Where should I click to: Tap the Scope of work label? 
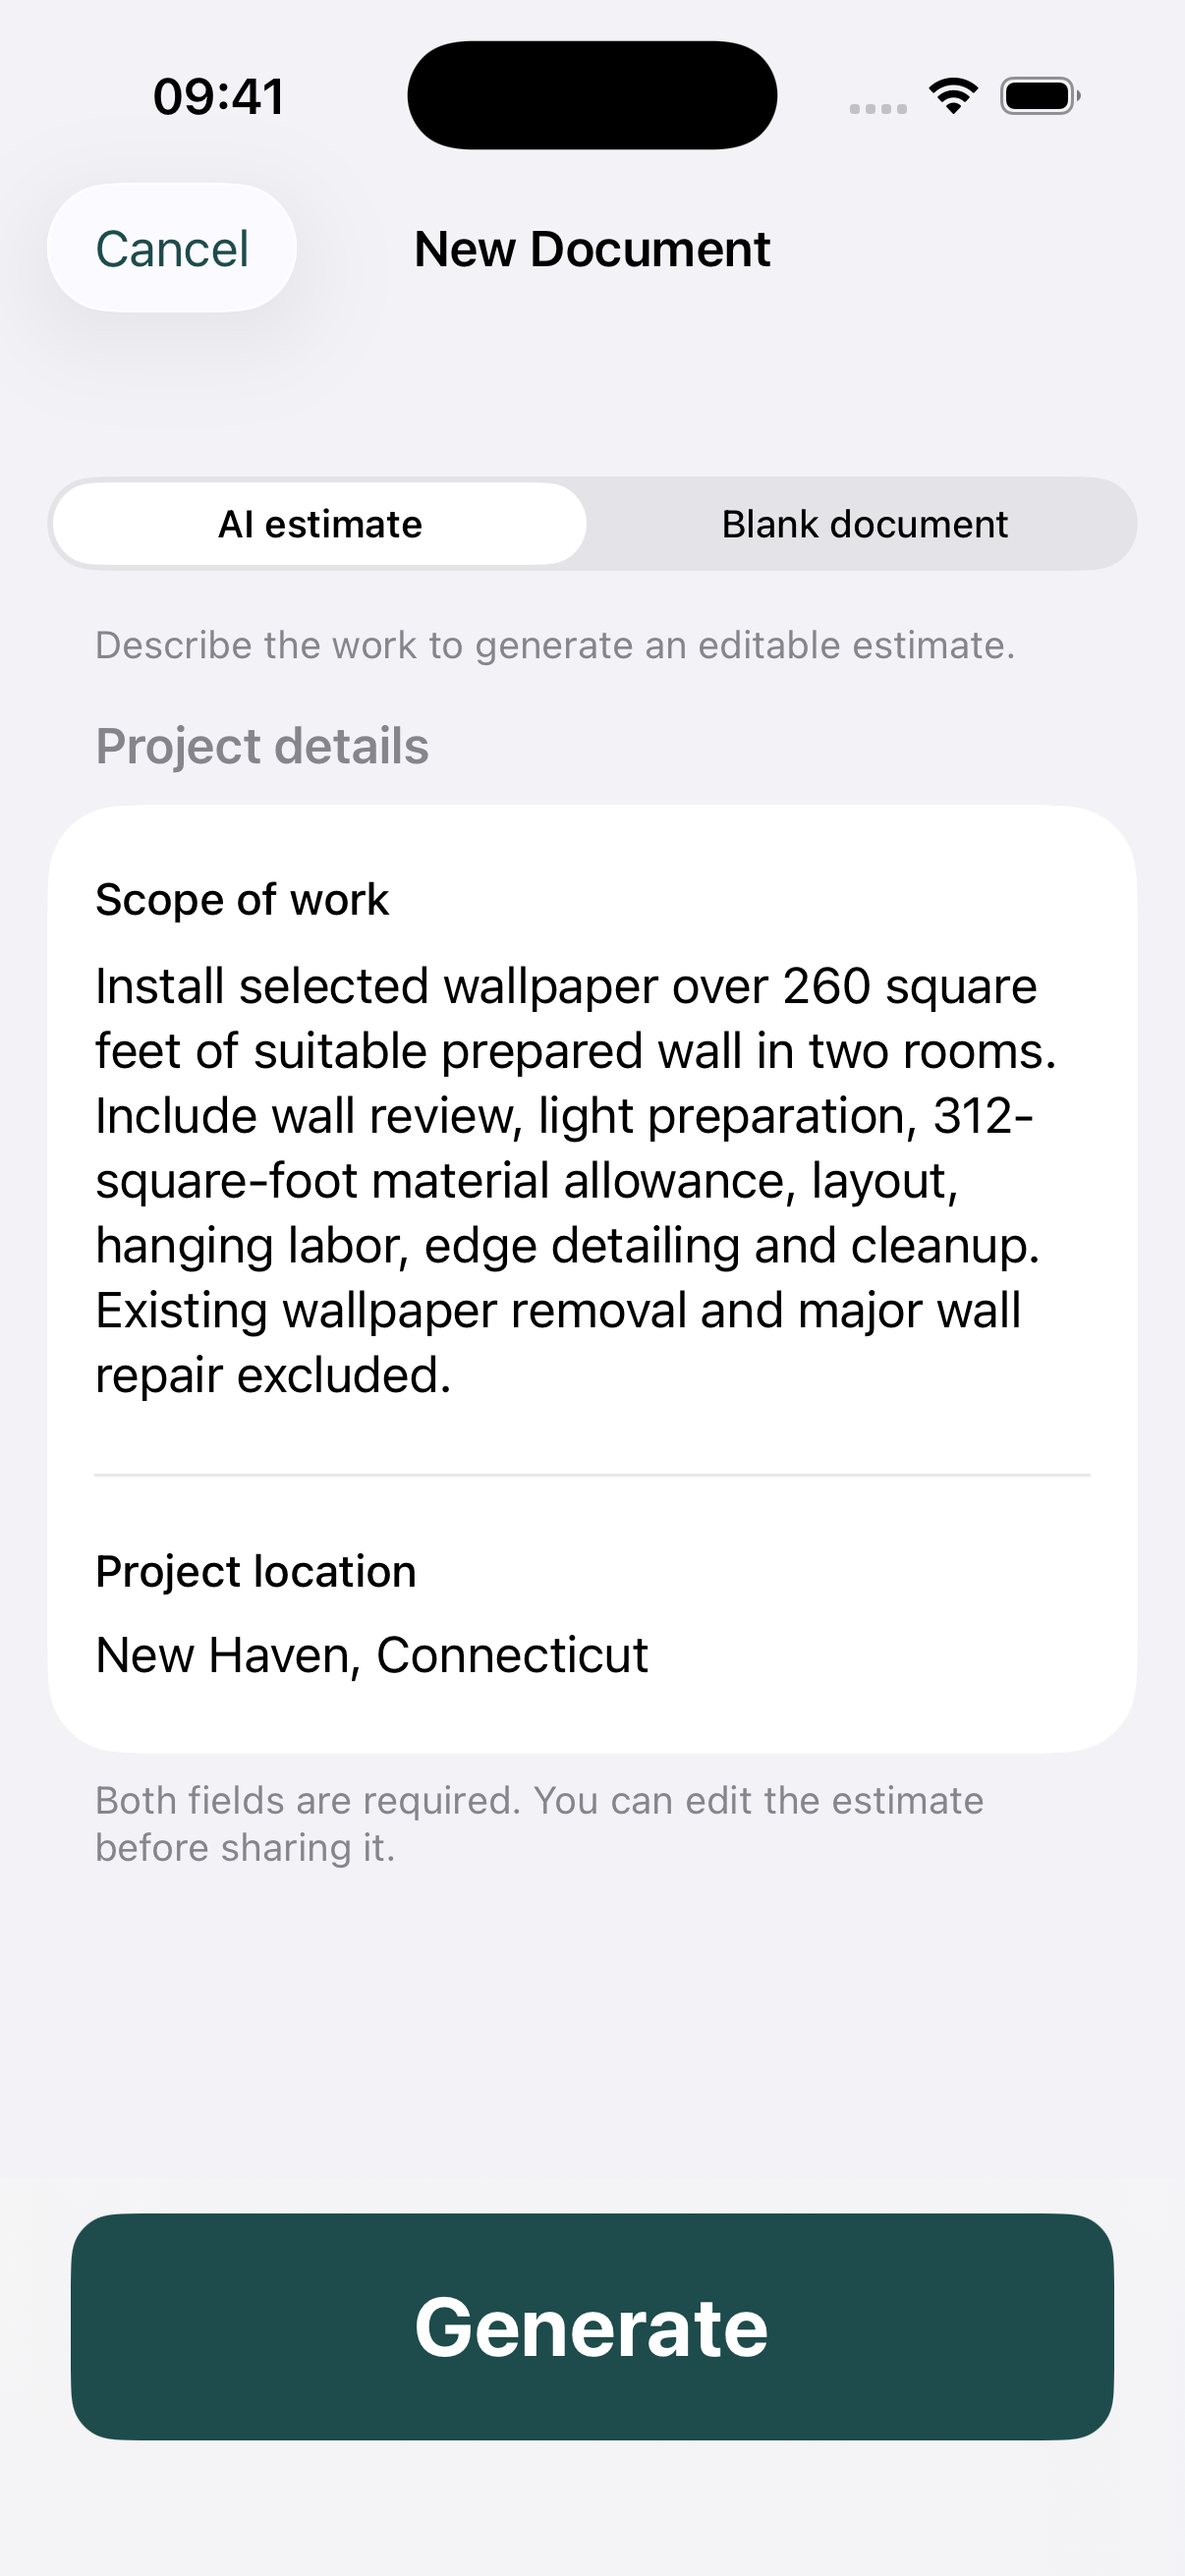242,900
